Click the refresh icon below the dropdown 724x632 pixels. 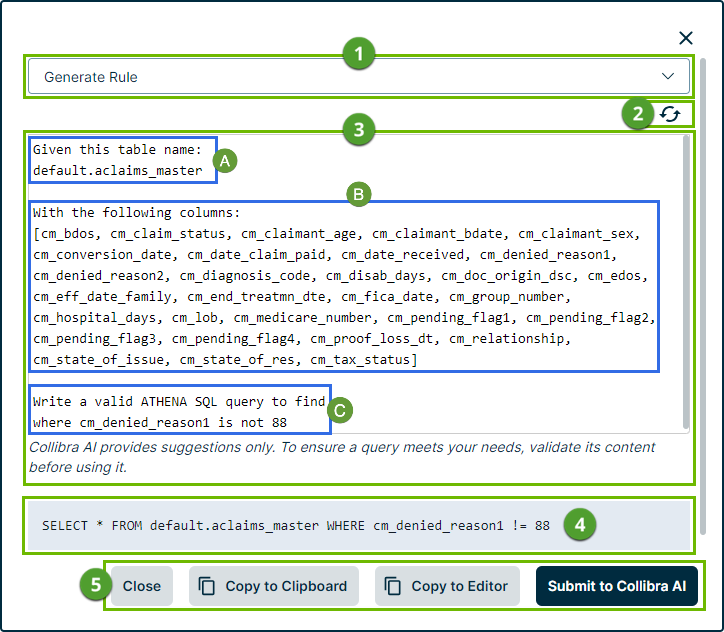click(x=669, y=114)
